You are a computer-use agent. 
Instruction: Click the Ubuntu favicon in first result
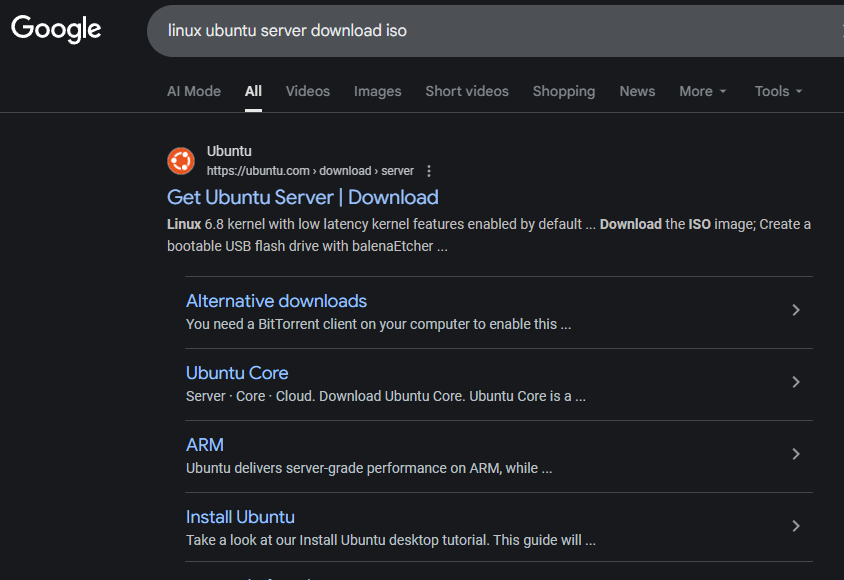[181, 160]
